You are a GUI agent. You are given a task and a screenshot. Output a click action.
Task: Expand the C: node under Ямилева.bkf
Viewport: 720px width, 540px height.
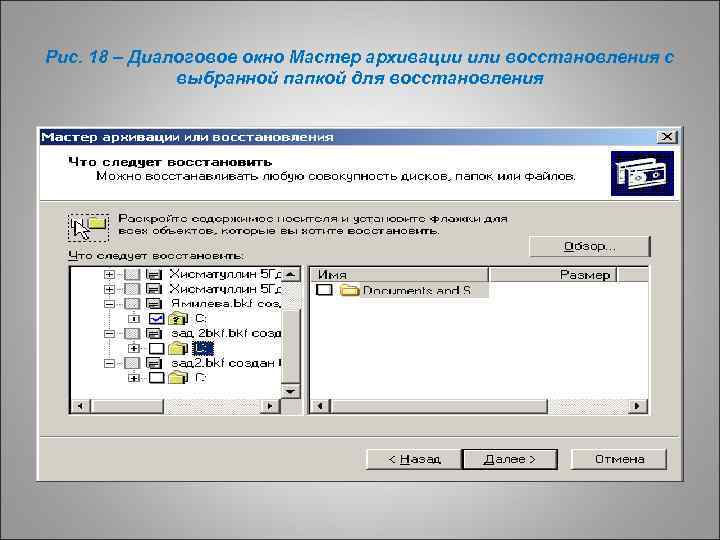click(134, 318)
